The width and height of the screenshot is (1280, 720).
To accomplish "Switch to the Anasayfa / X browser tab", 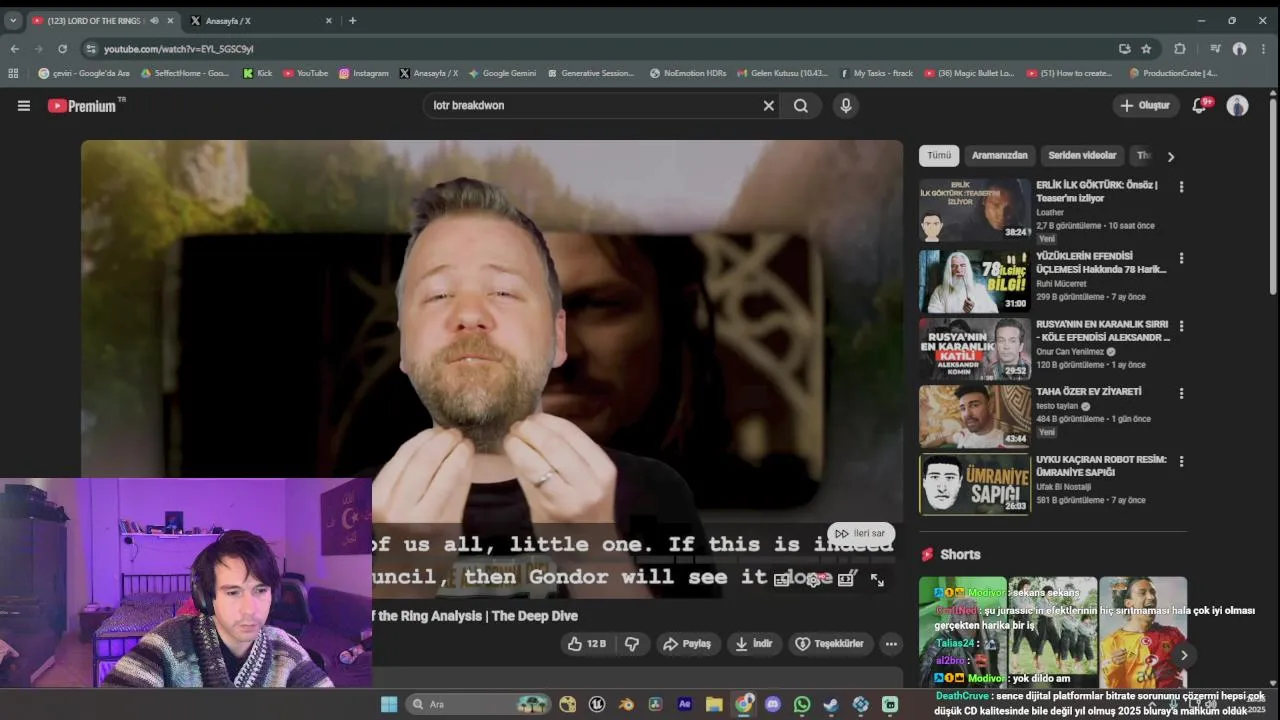I will click(258, 20).
